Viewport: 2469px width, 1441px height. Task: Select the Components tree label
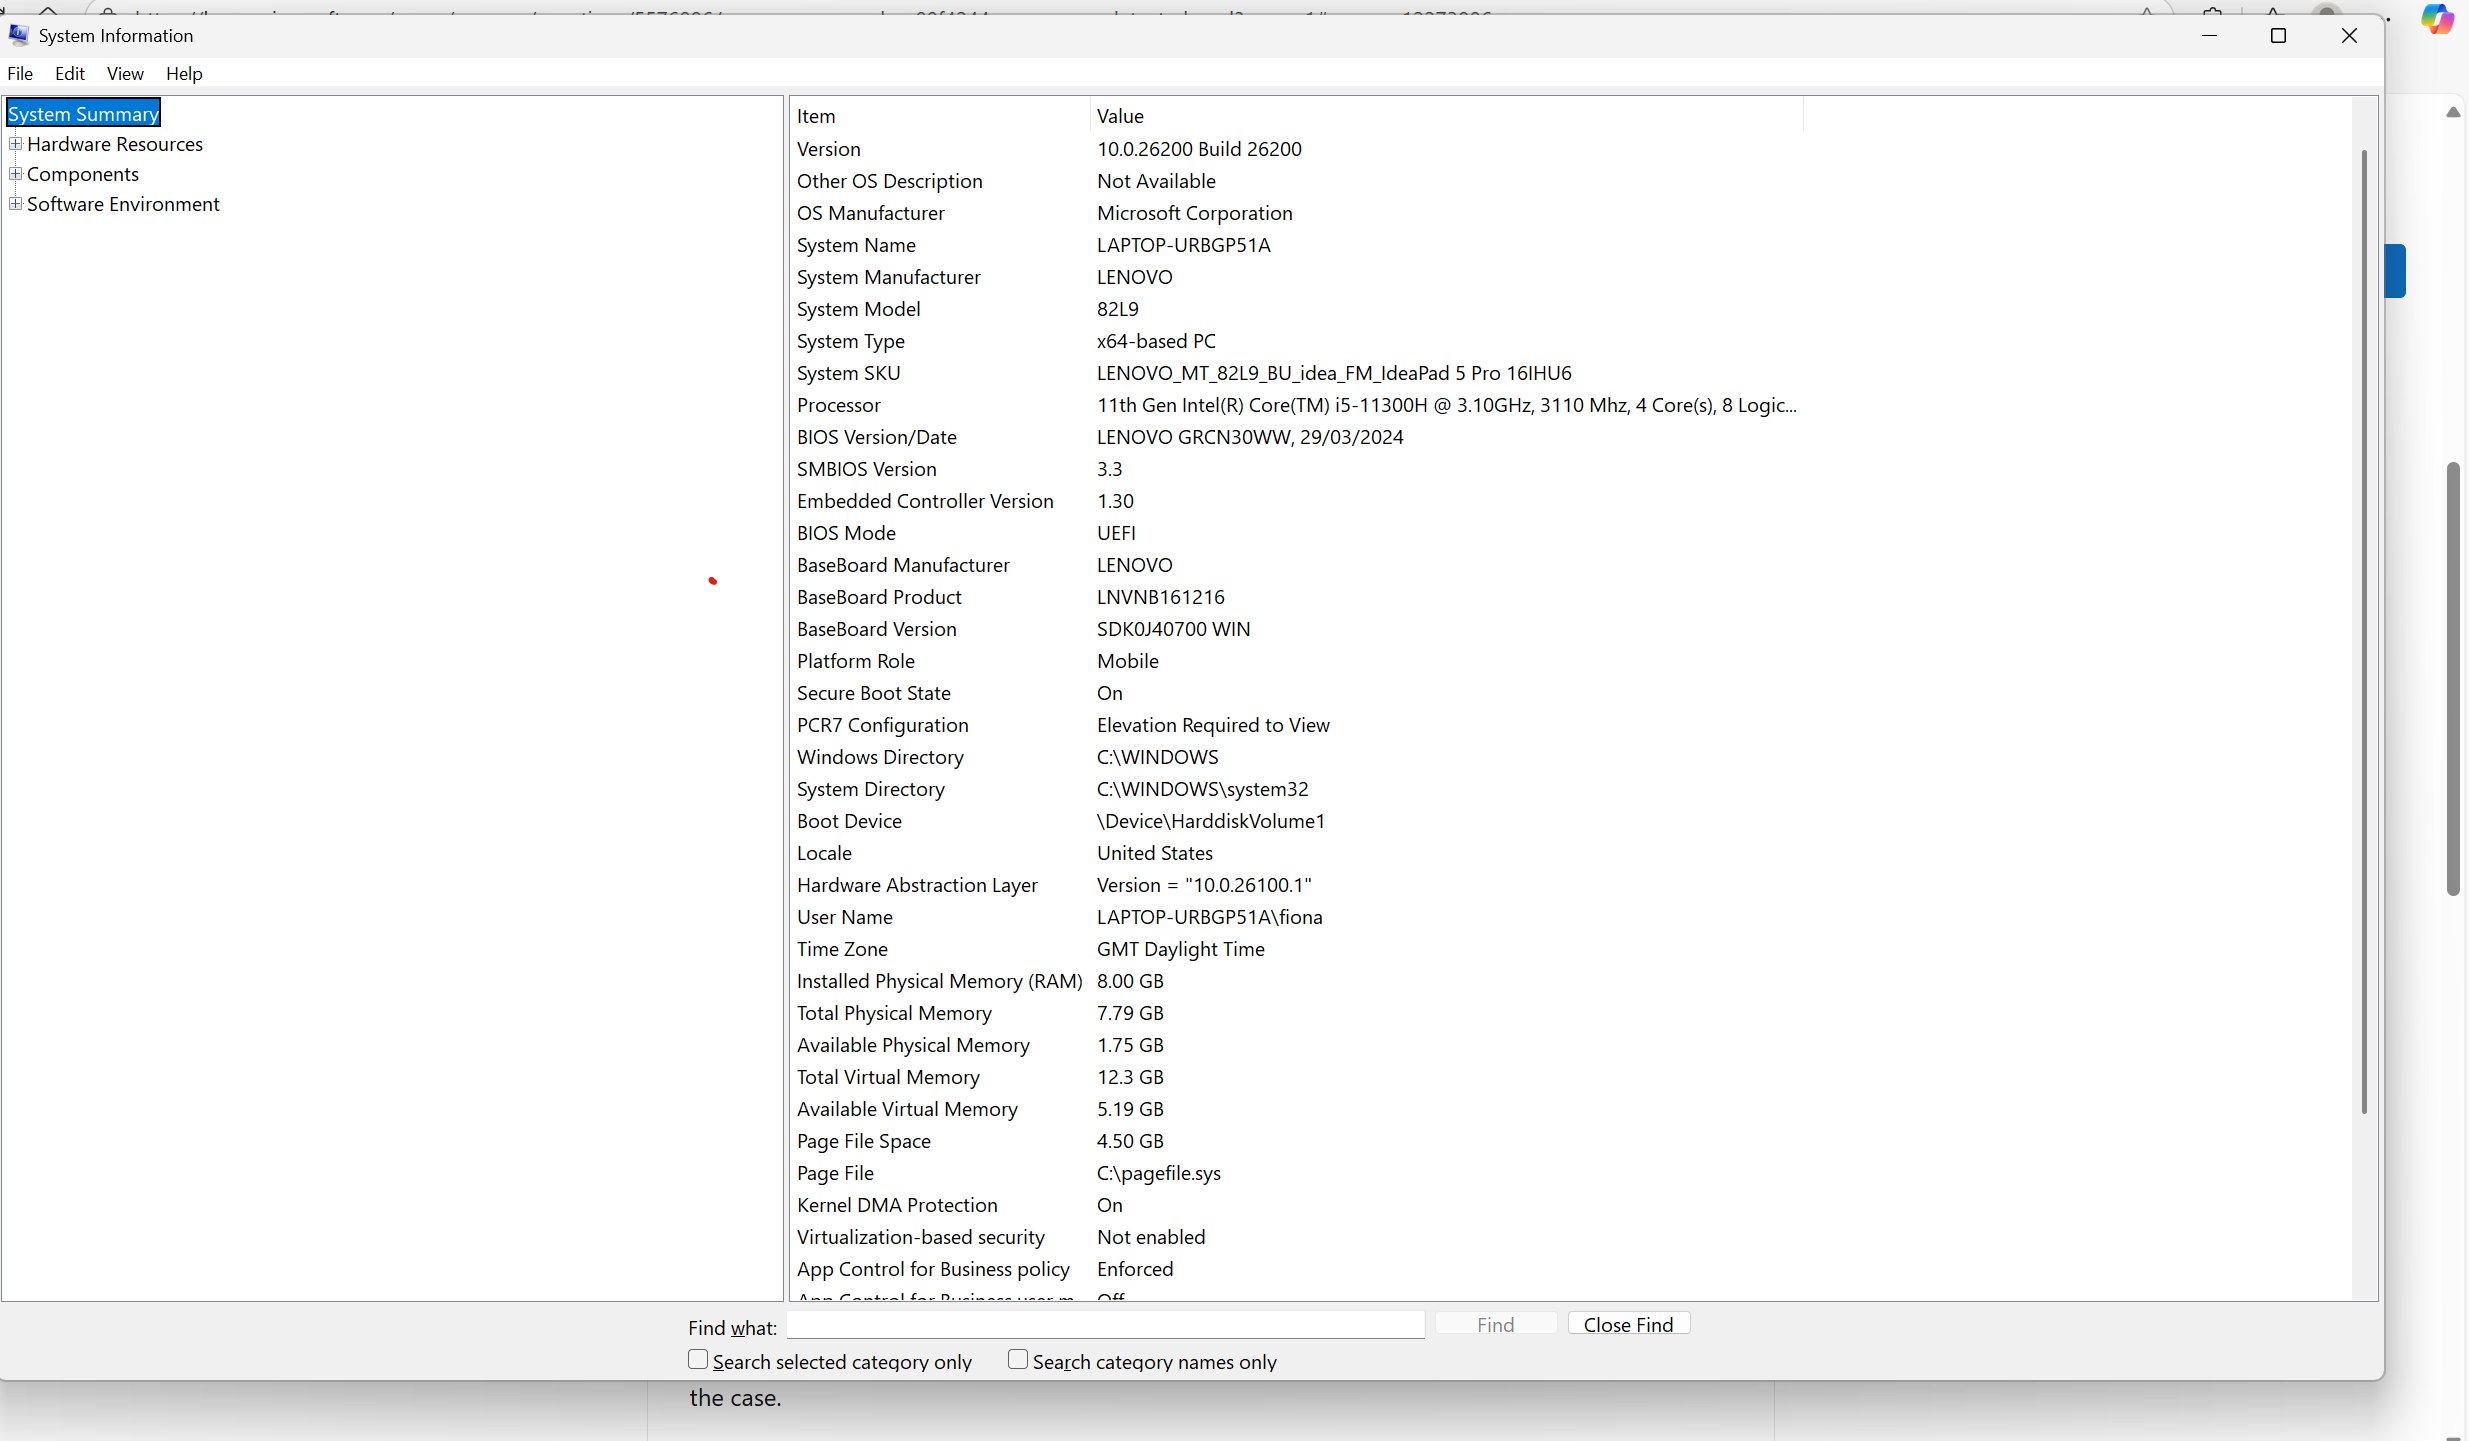pyautogui.click(x=83, y=174)
